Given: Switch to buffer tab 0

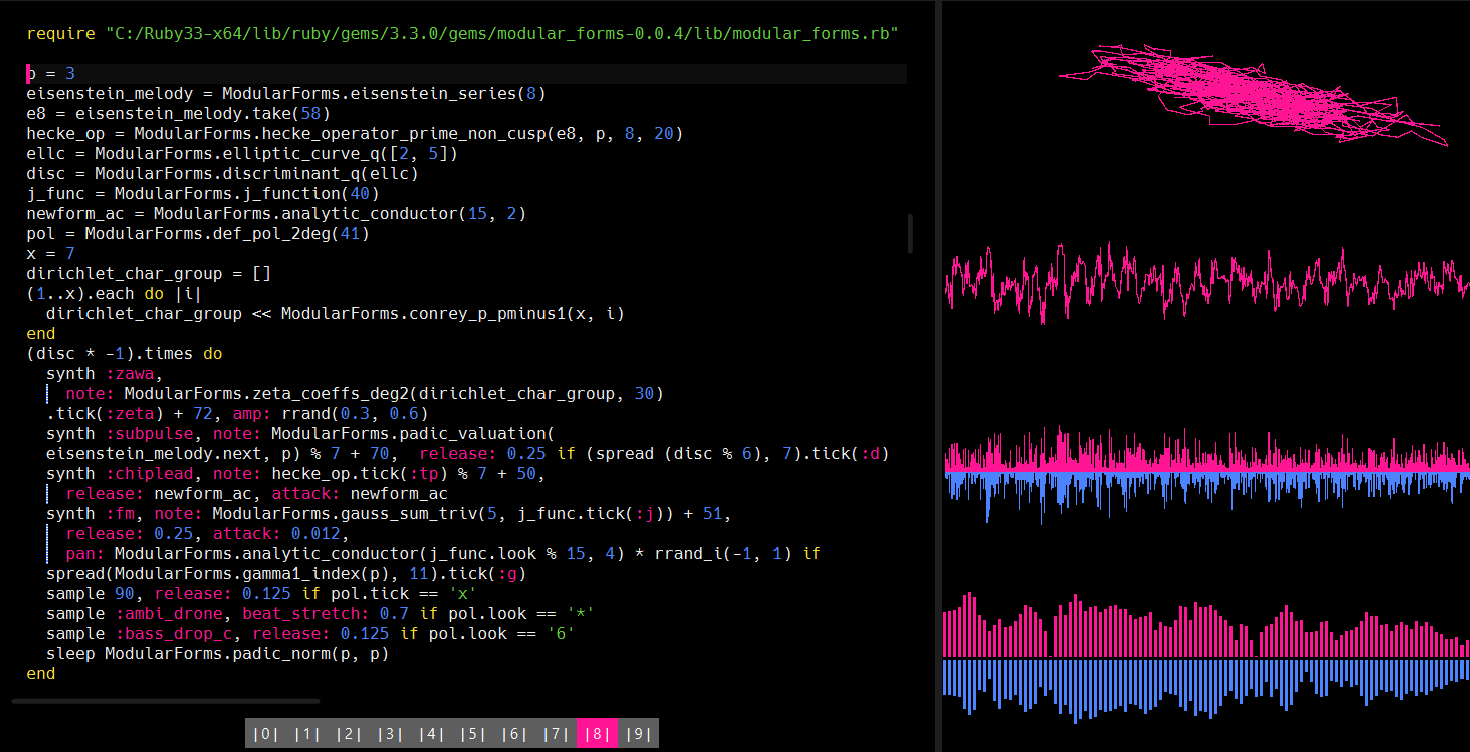Looking at the screenshot, I should 265,734.
